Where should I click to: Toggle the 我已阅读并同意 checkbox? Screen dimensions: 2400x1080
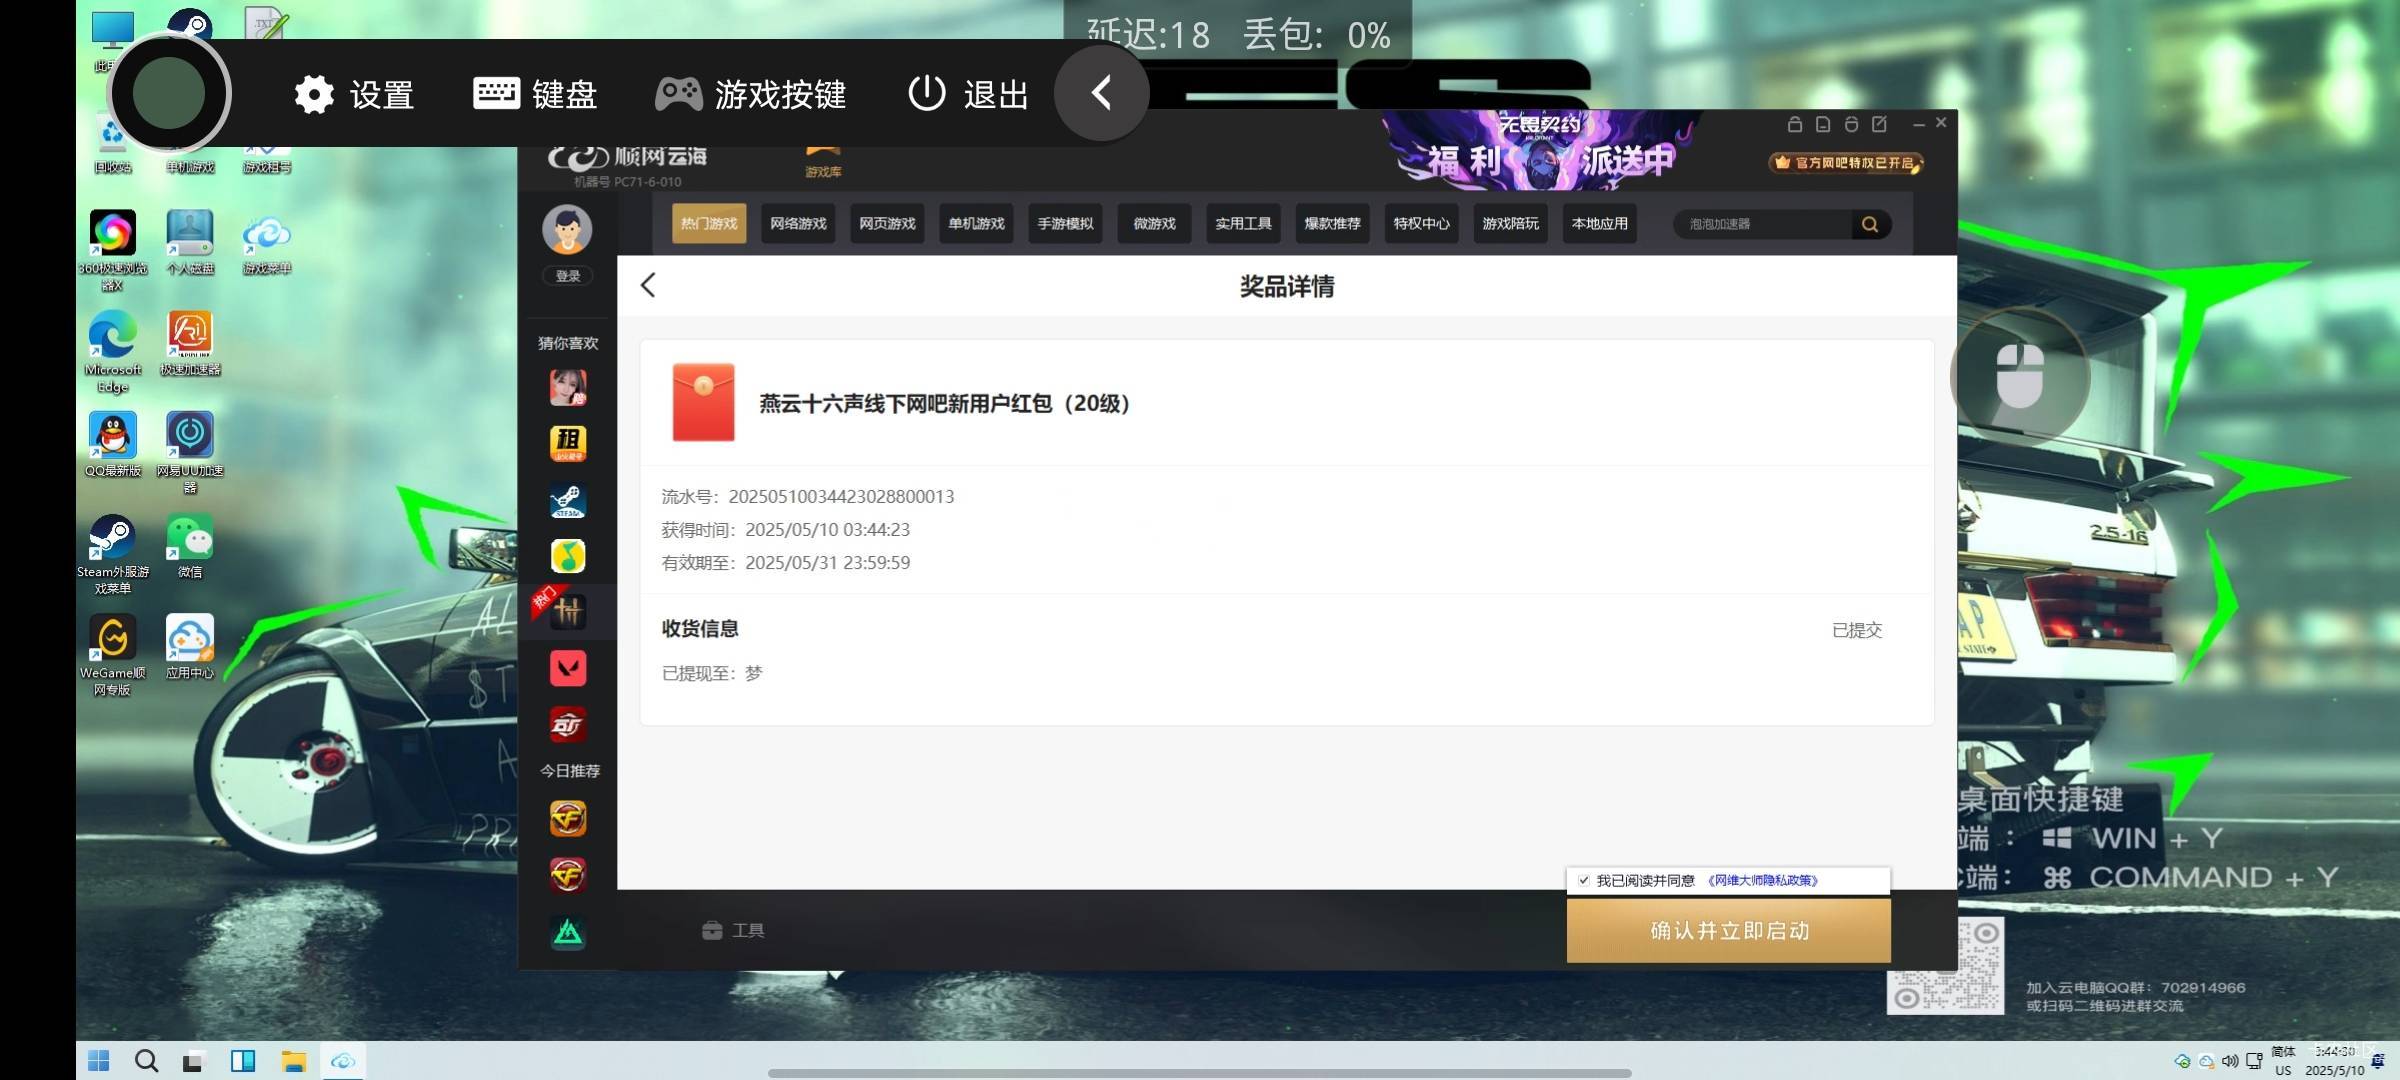click(1584, 881)
